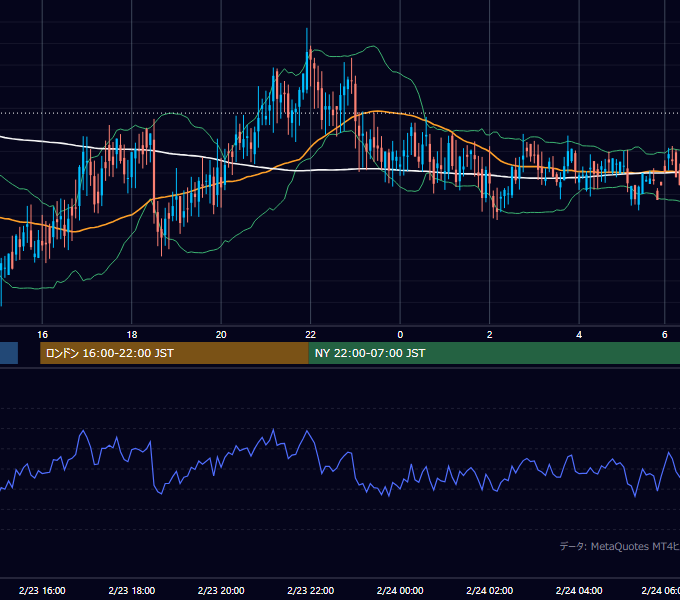Select the NY 22:00-07:00 JST session bar
This screenshot has width=680, height=600.
pyautogui.click(x=494, y=353)
